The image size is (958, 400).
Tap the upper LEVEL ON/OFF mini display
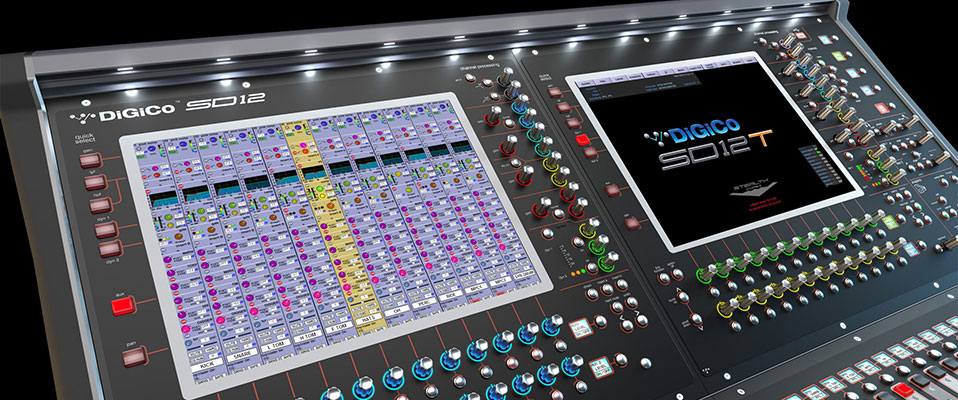pyautogui.click(x=581, y=328)
